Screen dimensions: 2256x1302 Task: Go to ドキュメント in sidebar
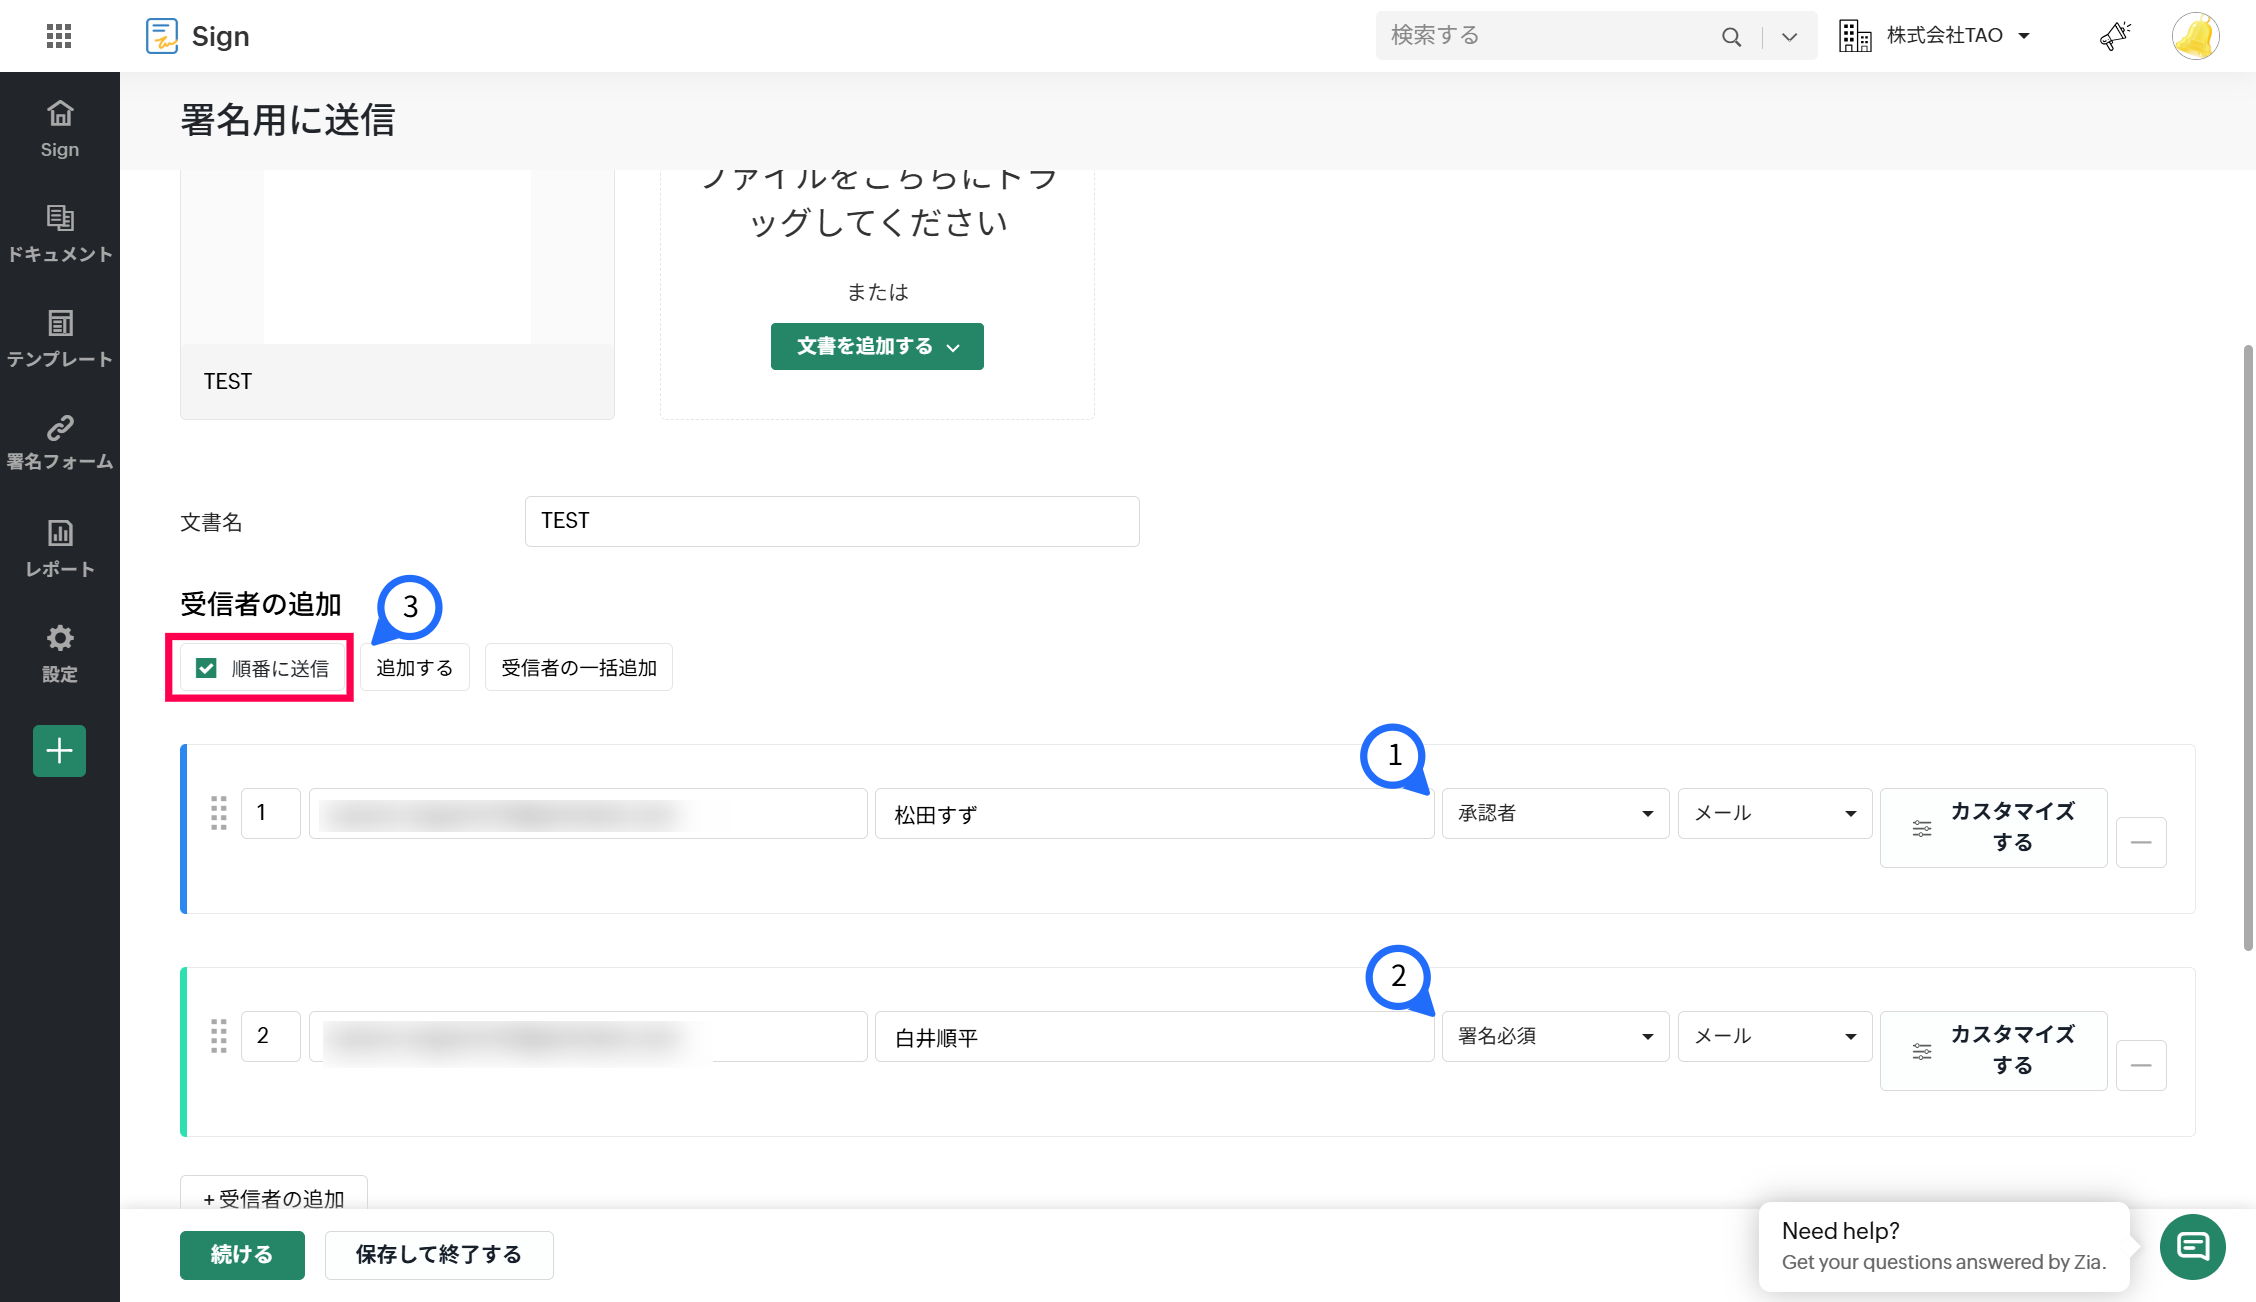pyautogui.click(x=59, y=234)
